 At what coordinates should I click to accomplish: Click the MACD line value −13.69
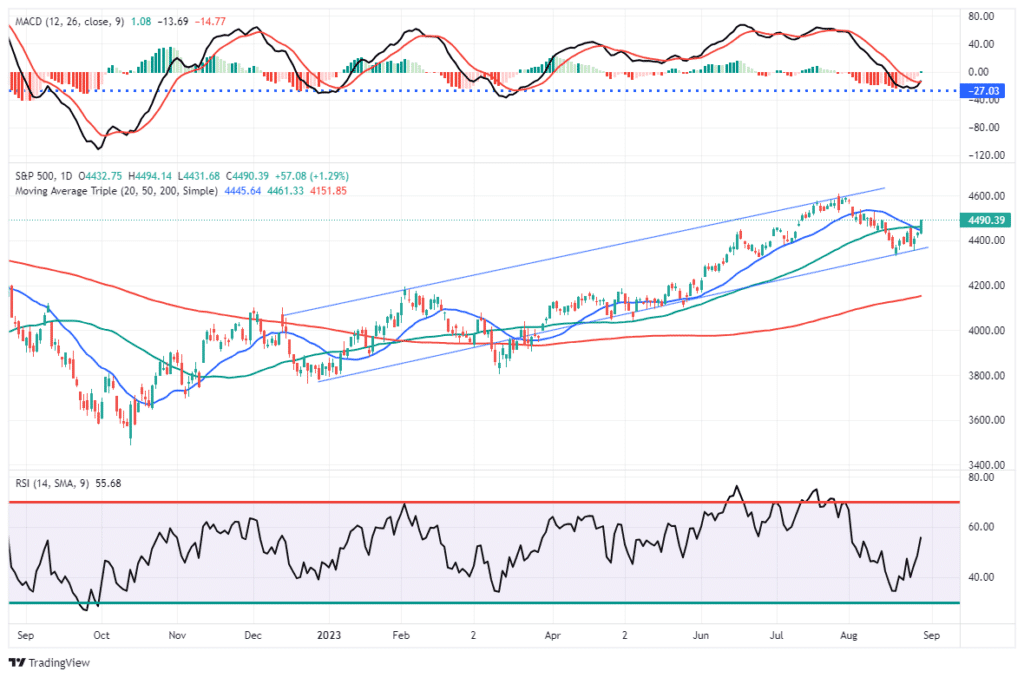173,22
